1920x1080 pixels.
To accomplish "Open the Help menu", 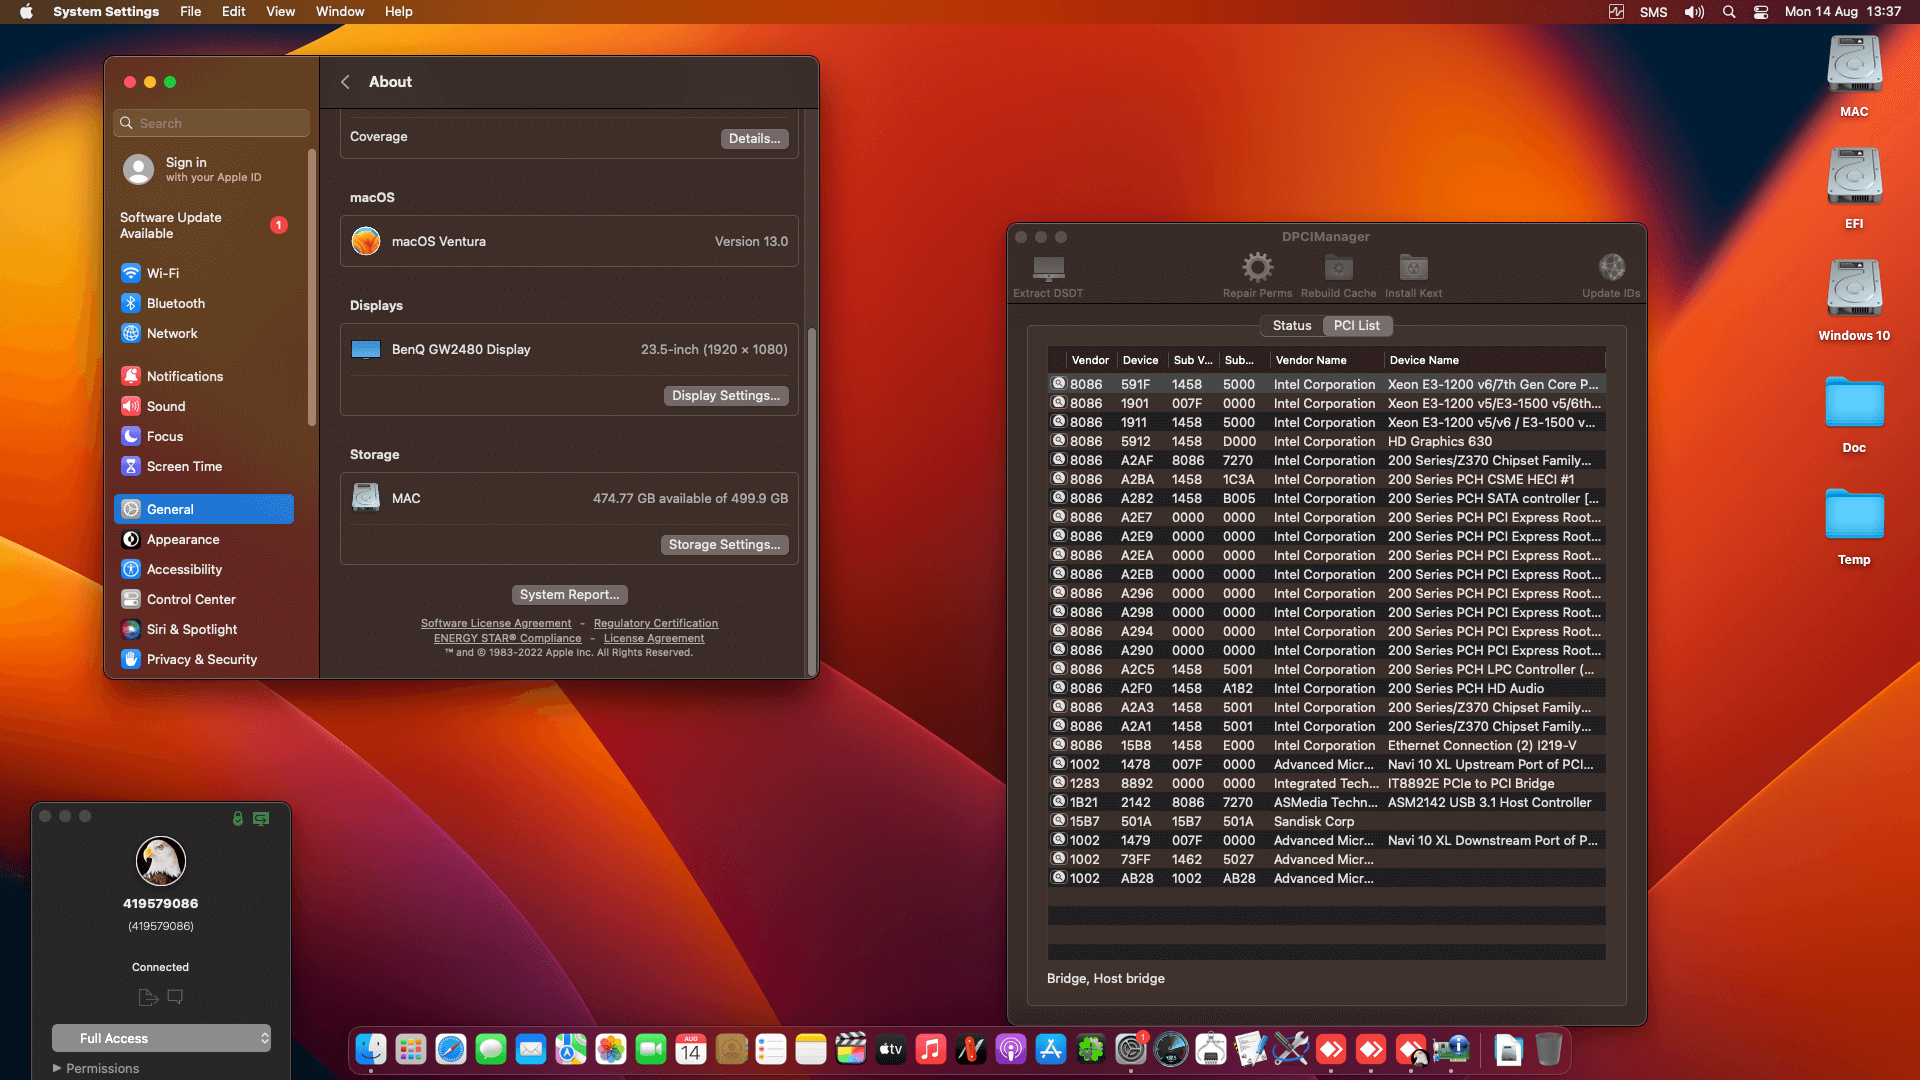I will coord(399,12).
